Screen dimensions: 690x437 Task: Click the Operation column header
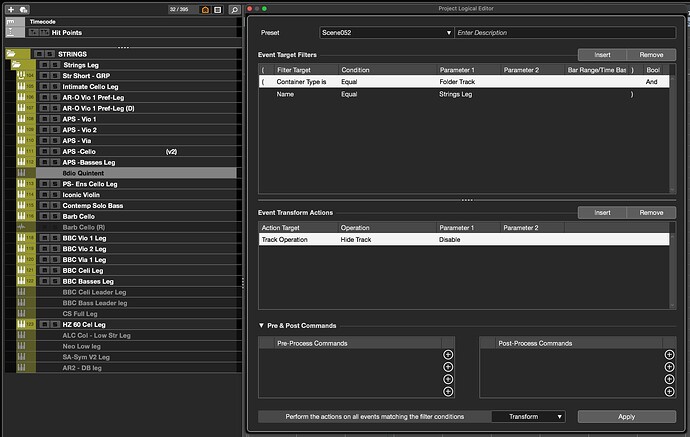[x=387, y=228]
